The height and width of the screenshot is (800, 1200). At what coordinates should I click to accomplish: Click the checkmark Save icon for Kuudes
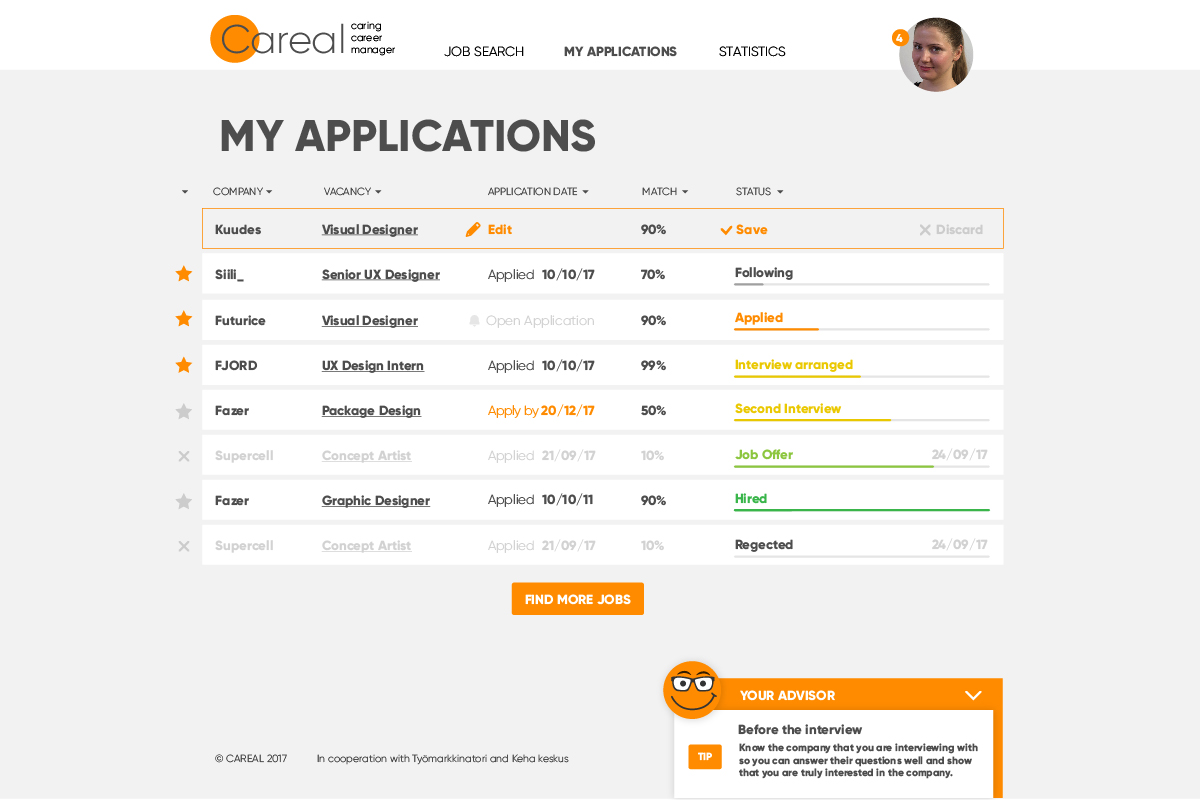click(x=727, y=230)
